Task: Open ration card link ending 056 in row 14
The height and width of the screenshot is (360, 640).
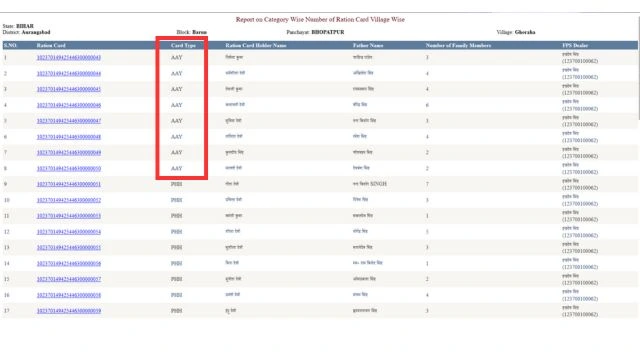Action: [69, 264]
